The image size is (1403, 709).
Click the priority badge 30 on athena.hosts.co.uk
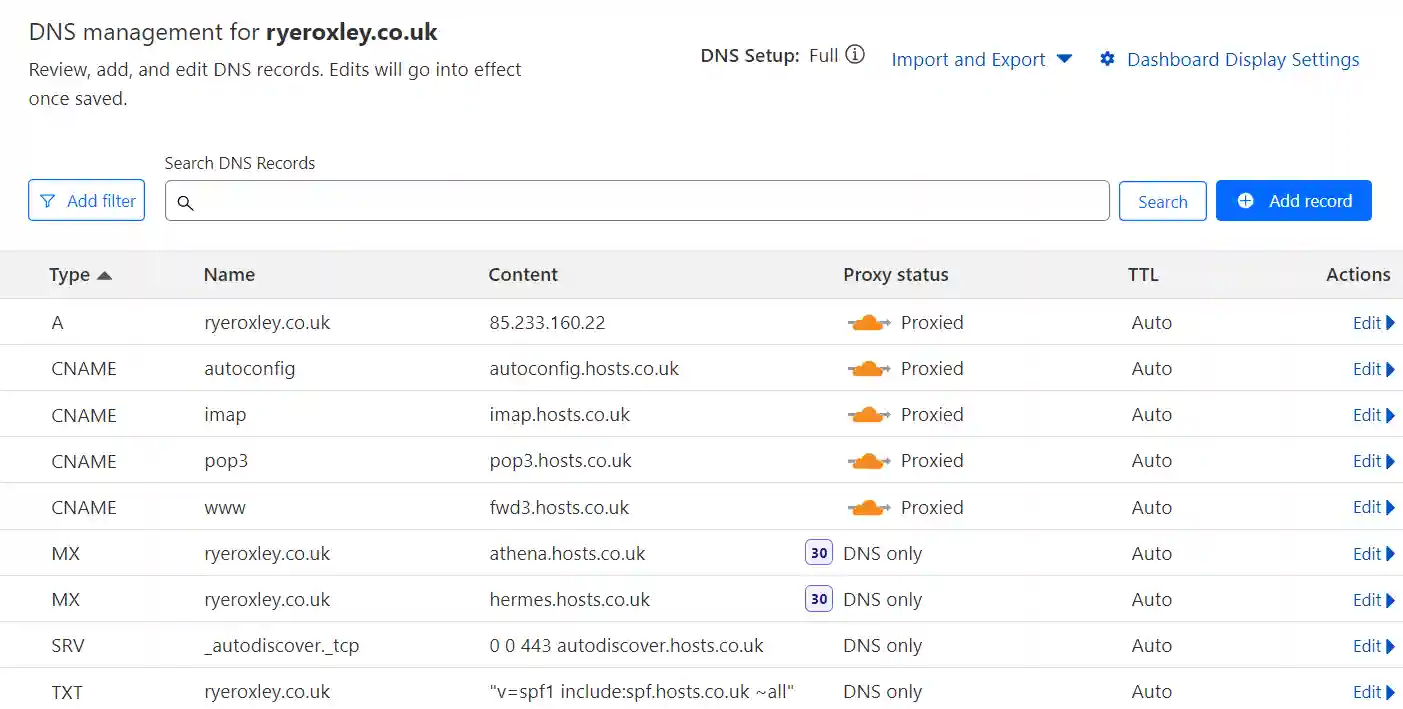[x=818, y=552]
